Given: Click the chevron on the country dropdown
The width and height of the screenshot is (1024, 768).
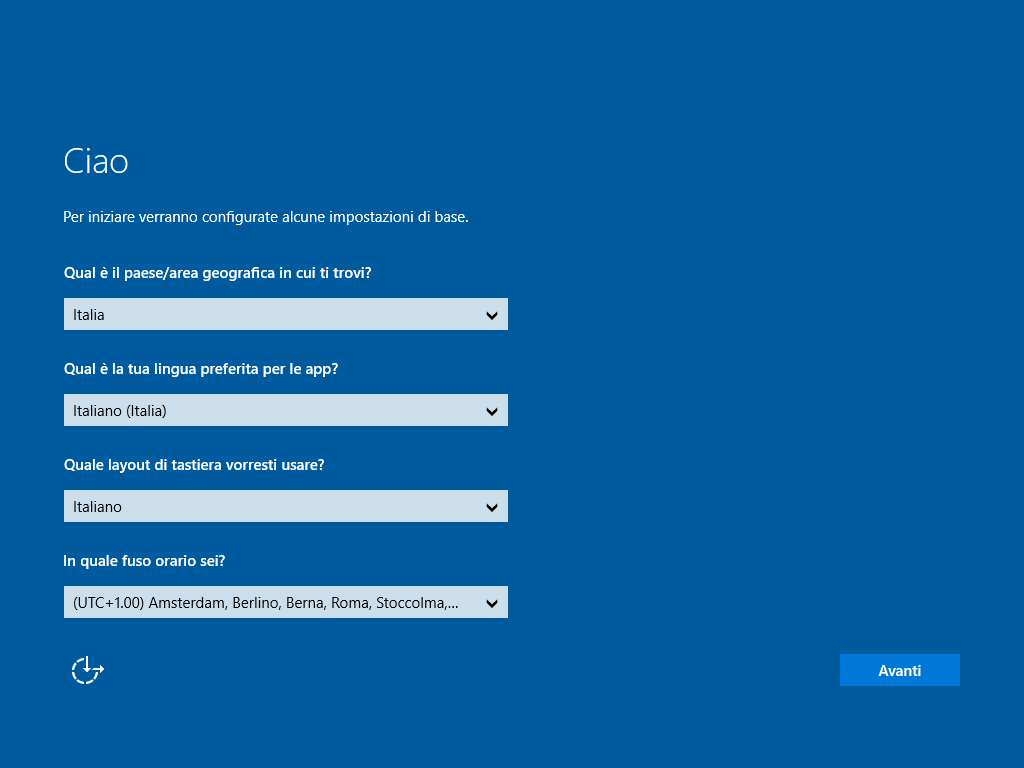Looking at the screenshot, I should tap(491, 314).
